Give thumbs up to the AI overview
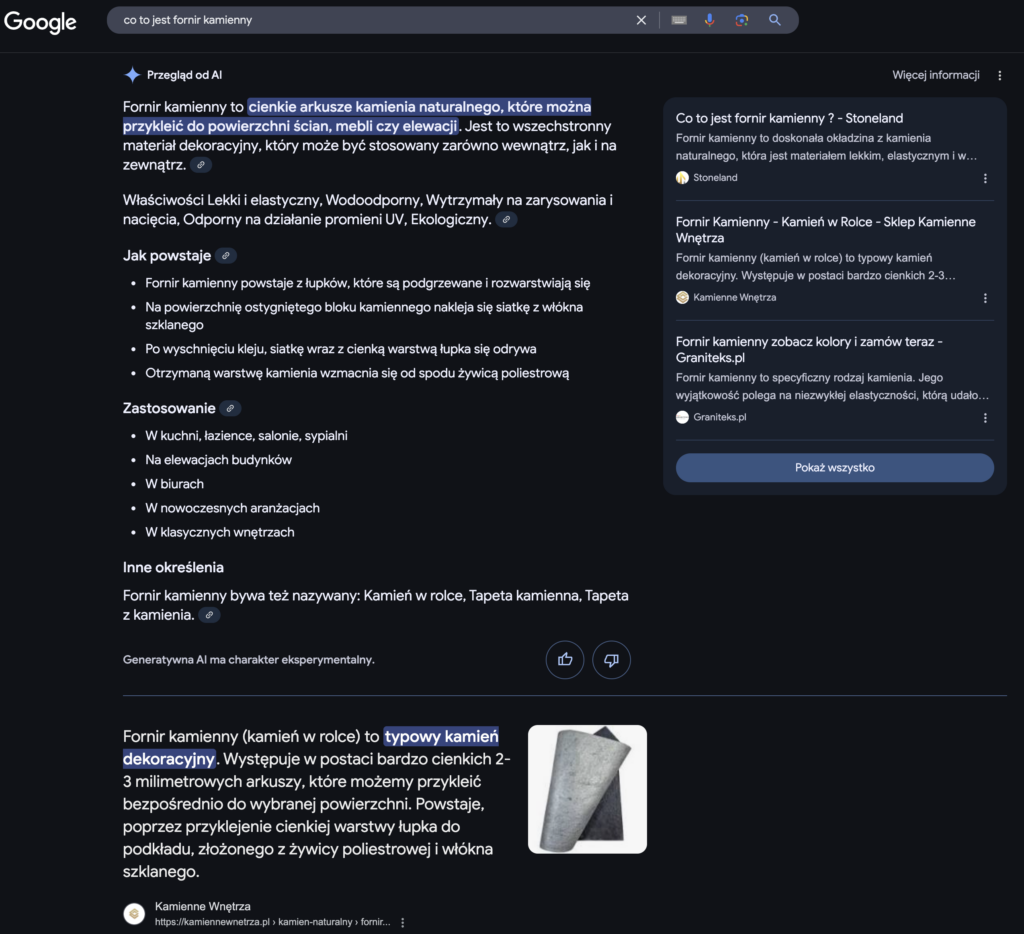1024x934 pixels. [x=564, y=660]
